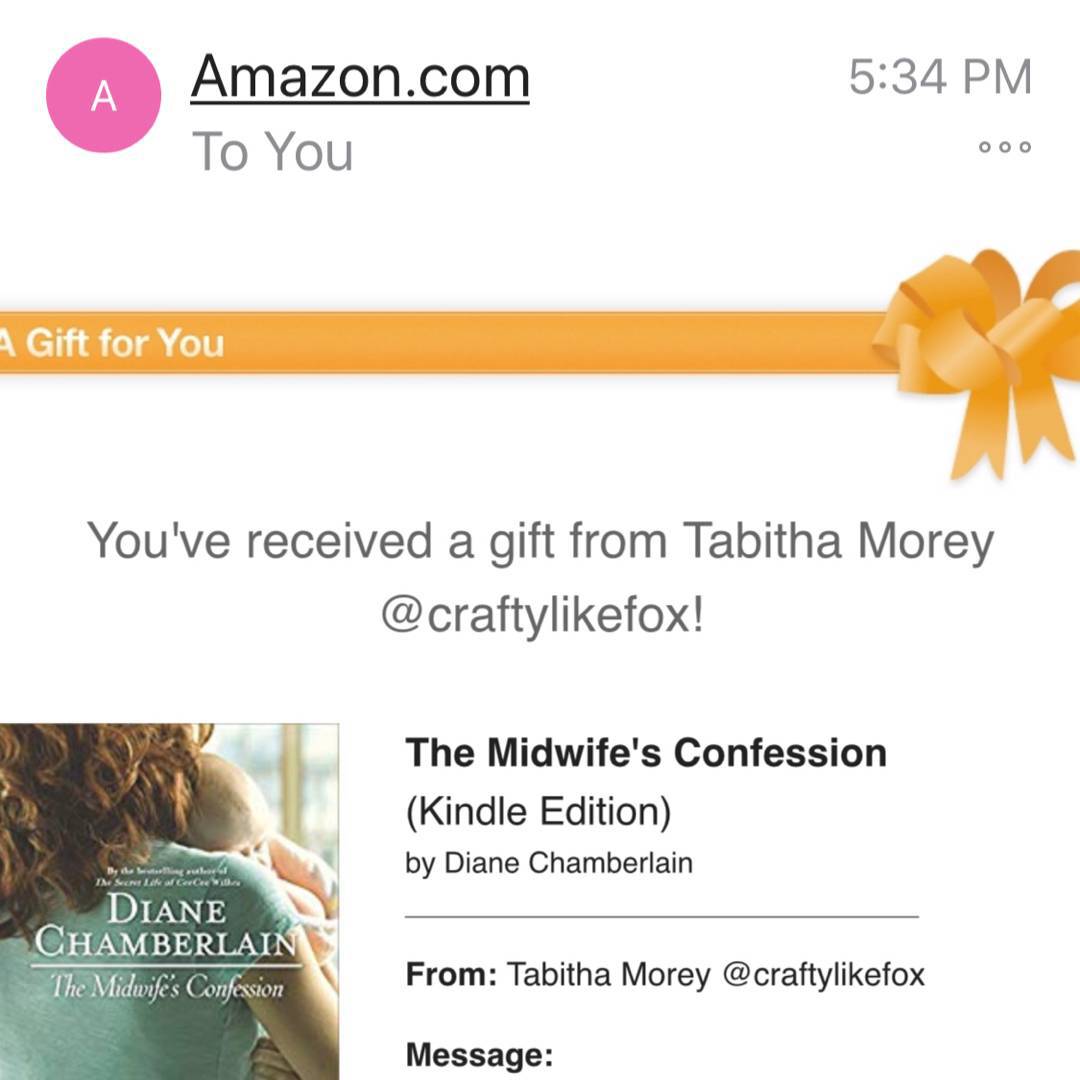
Task: Click the bold "The Midwife's Confession" title
Action: (645, 753)
